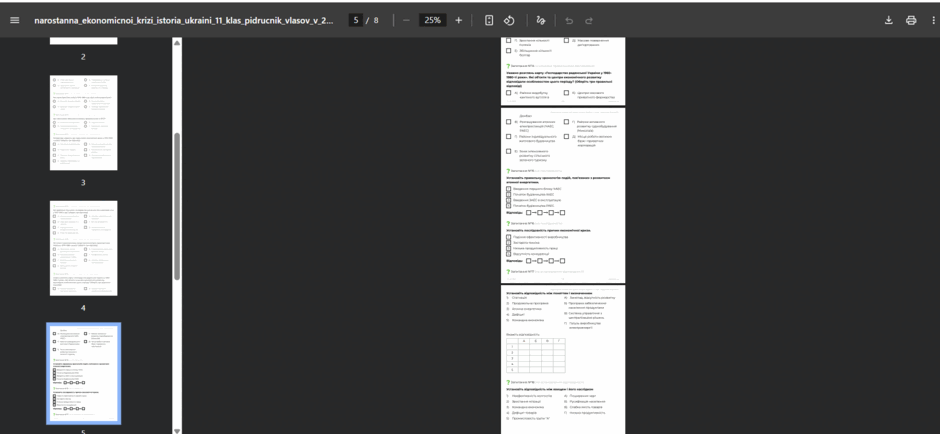Select the page 4 thumbnail
The height and width of the screenshot is (434, 940).
[83, 248]
